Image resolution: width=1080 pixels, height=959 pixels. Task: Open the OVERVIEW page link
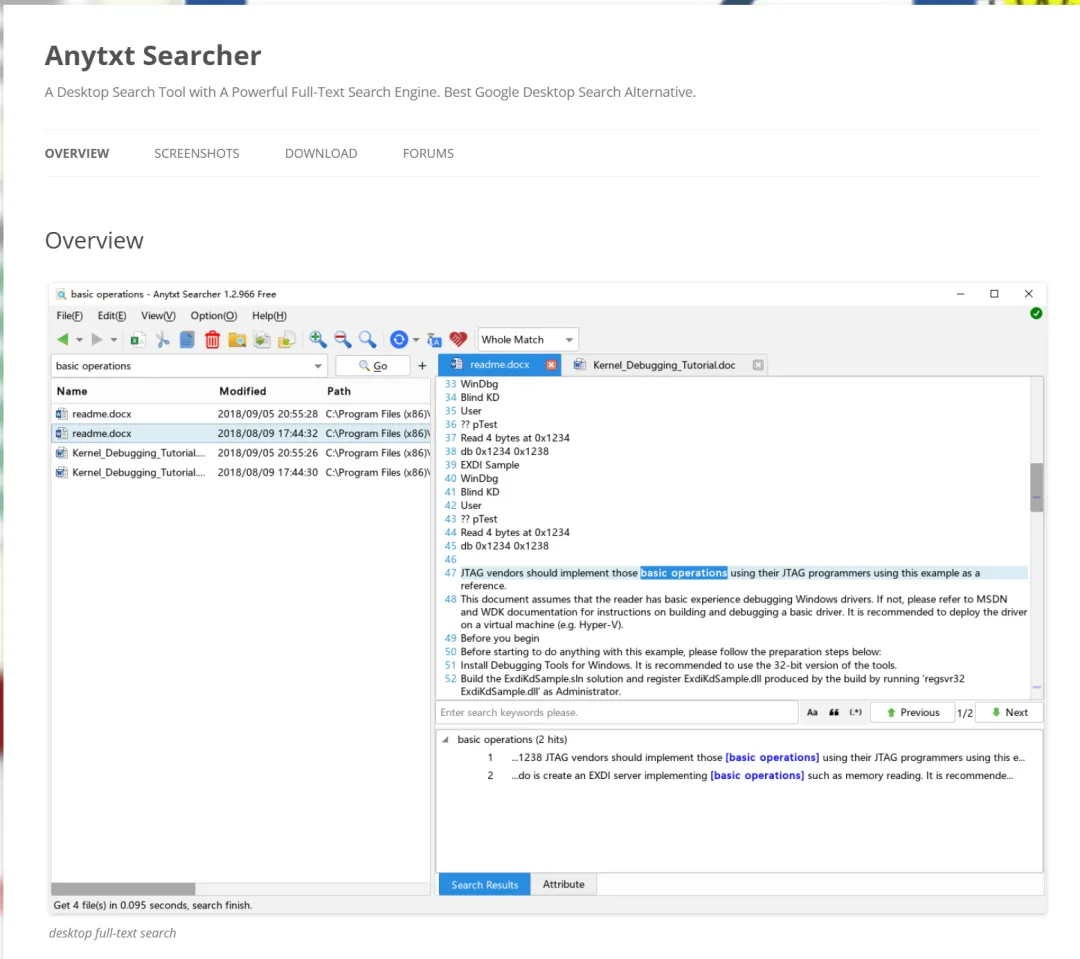[x=77, y=154]
